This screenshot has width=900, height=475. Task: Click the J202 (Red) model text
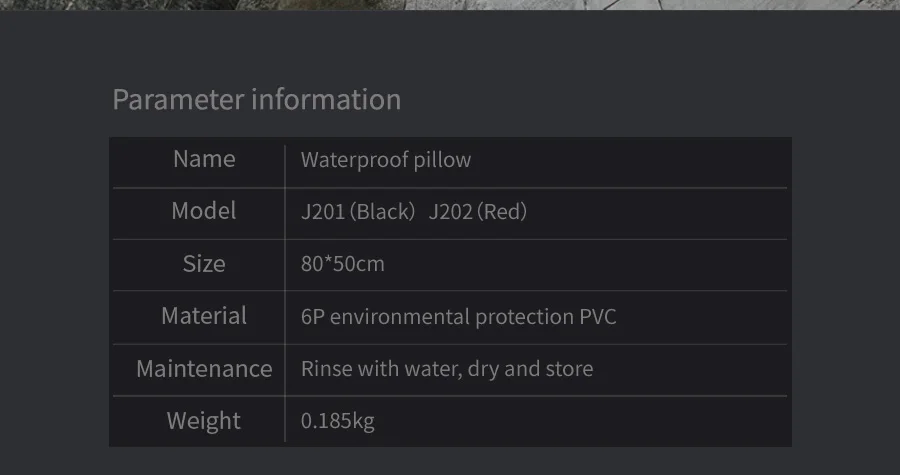tap(478, 212)
